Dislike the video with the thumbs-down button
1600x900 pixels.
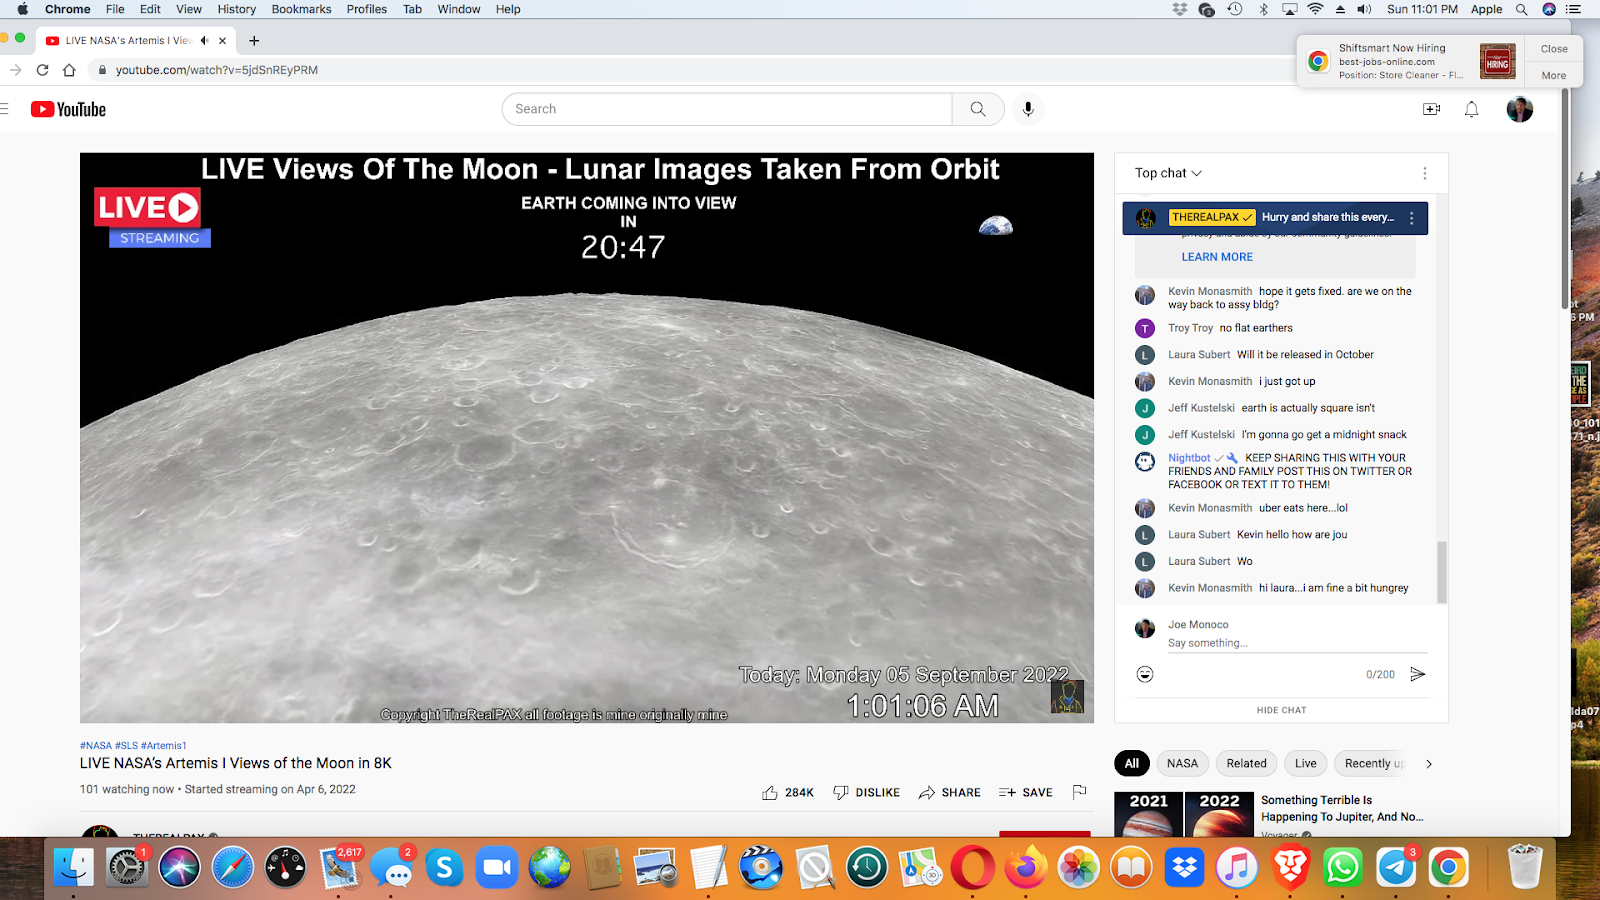867,792
